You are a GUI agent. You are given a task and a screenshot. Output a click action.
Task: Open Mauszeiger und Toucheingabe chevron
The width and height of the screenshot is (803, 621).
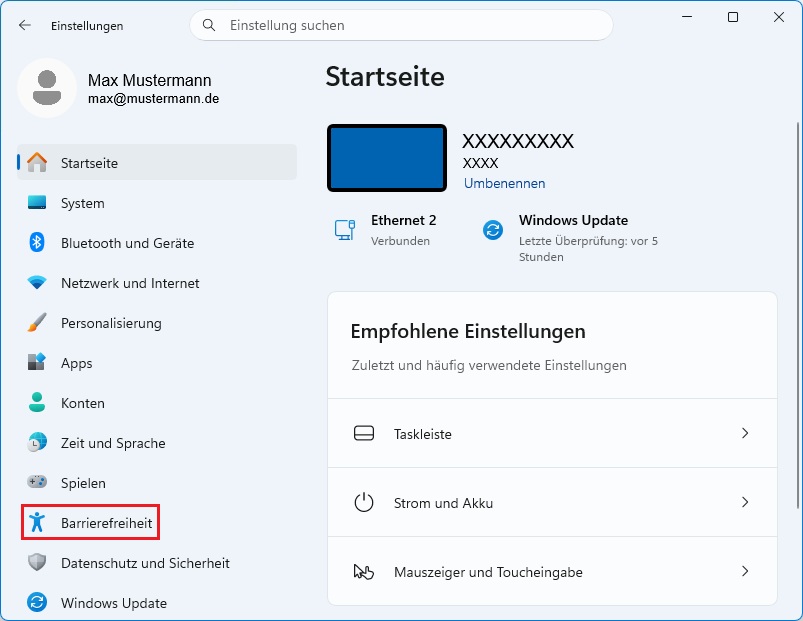click(x=745, y=571)
